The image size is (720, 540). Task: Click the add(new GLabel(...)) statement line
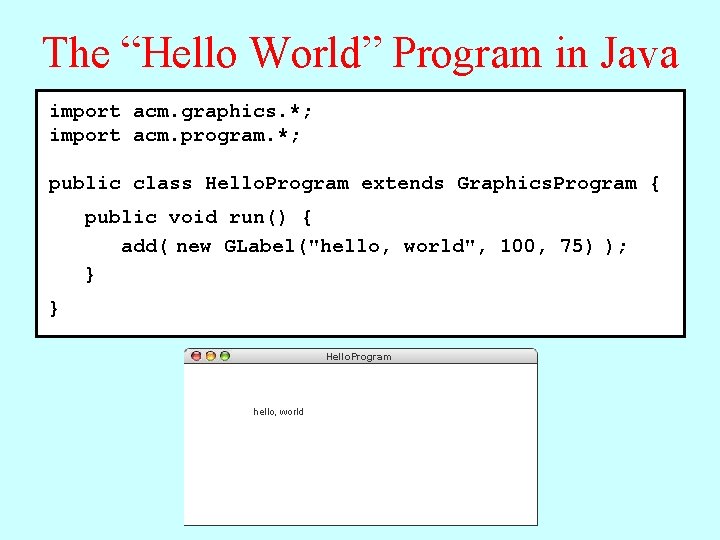[x=374, y=247]
